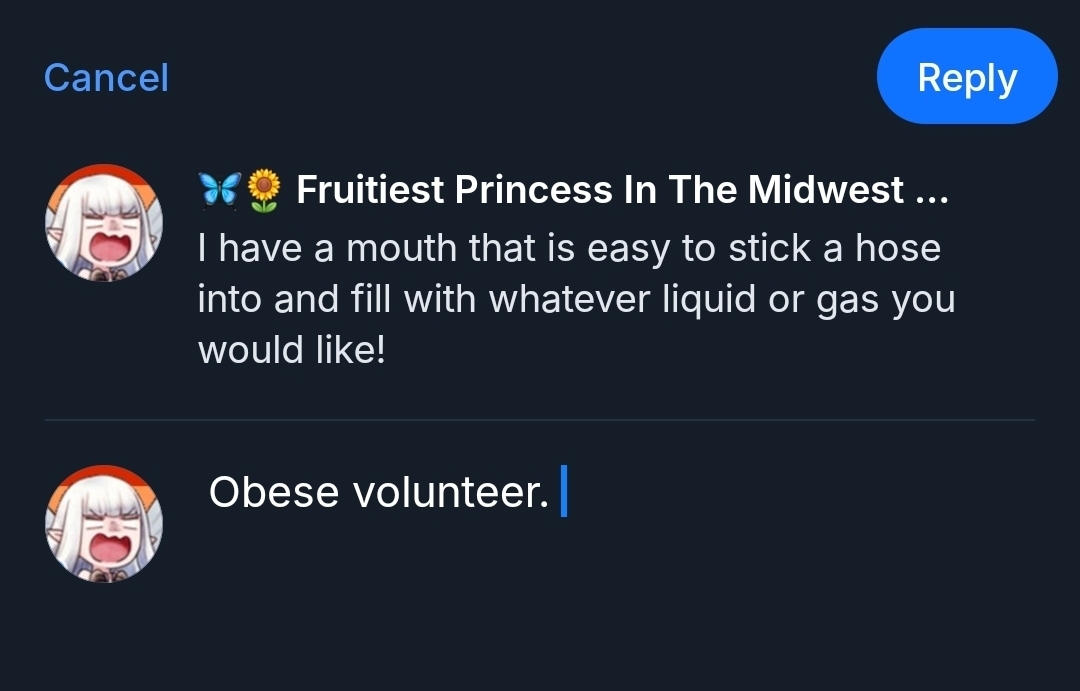Image resolution: width=1080 pixels, height=691 pixels.
Task: Tap your avatar beside the reply draft
Action: 104,523
